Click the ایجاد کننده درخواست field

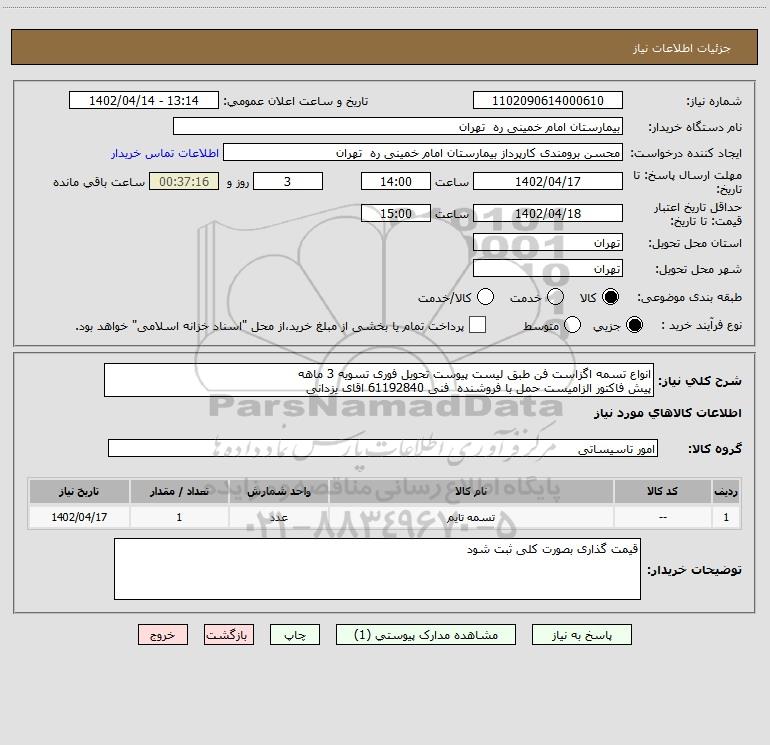point(423,152)
